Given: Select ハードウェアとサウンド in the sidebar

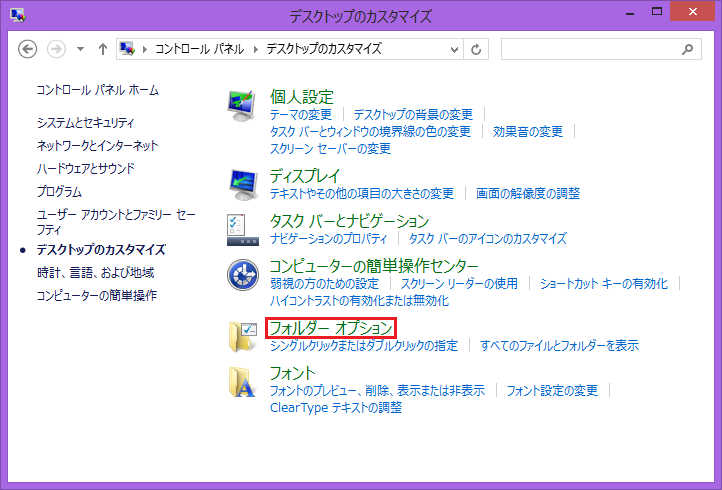Looking at the screenshot, I should 85,168.
